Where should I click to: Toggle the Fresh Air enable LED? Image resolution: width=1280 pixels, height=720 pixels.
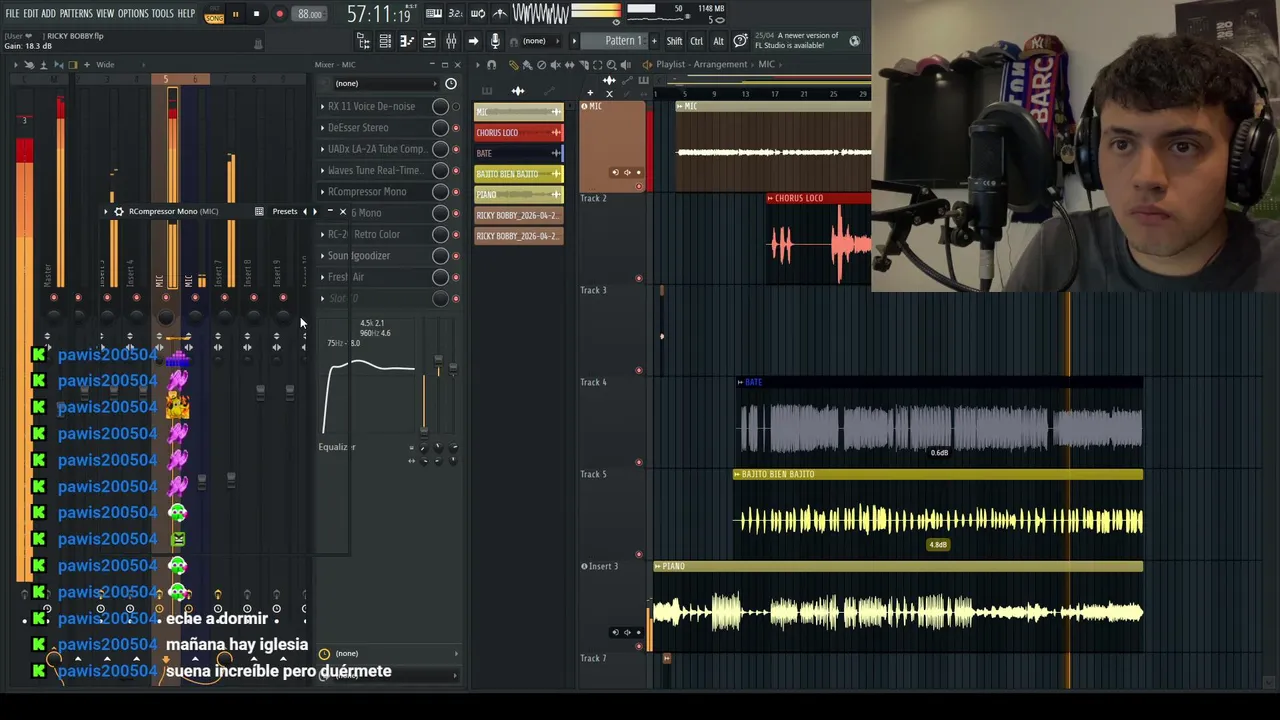(x=456, y=277)
